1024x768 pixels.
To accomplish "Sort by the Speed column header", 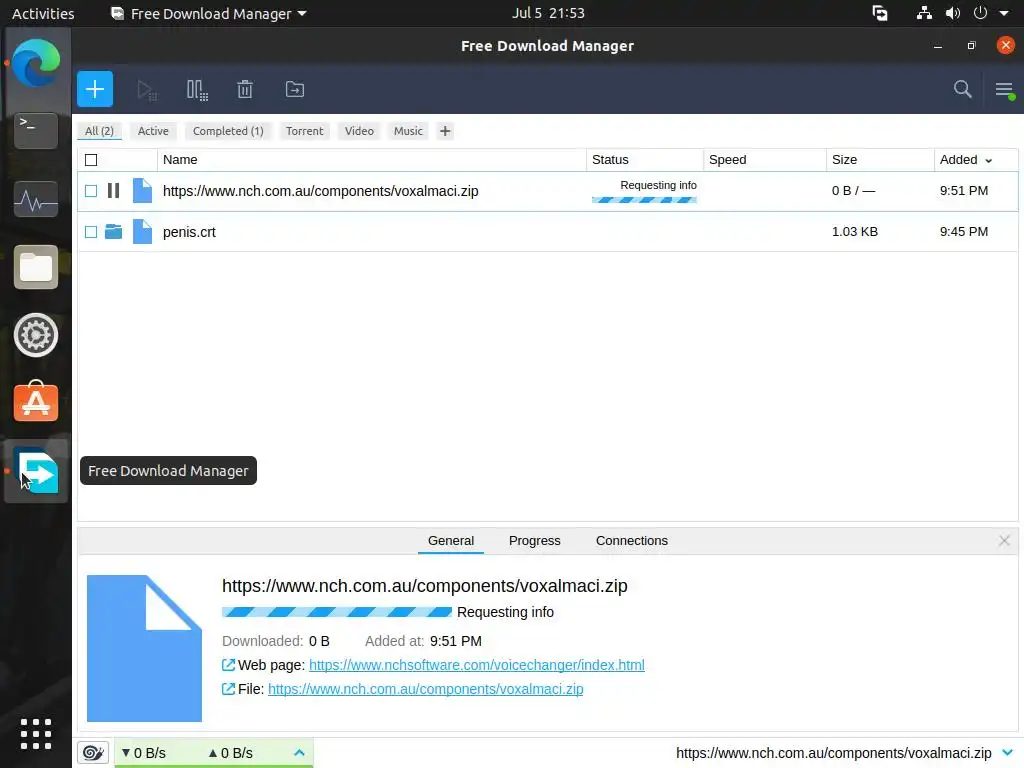I will pyautogui.click(x=765, y=160).
